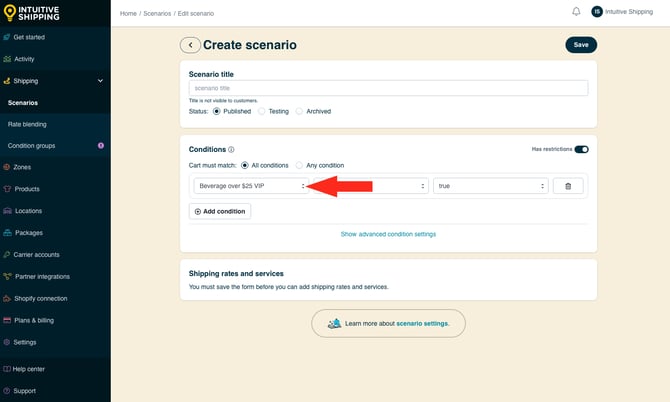670x402 pixels.
Task: Click the Help center book icon
Action: (x=6, y=369)
